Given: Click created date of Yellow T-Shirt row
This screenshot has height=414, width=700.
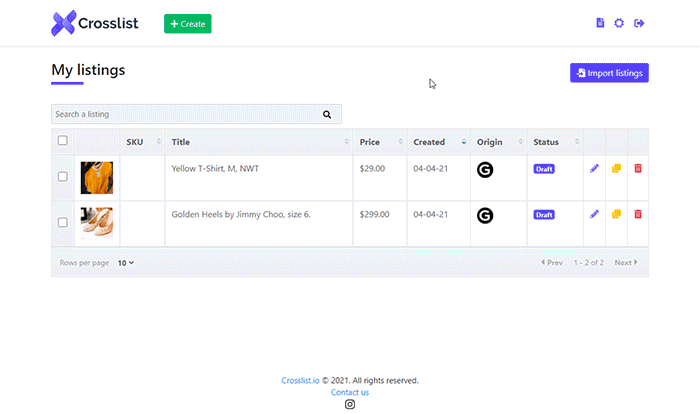Looking at the screenshot, I should pyautogui.click(x=430, y=168).
